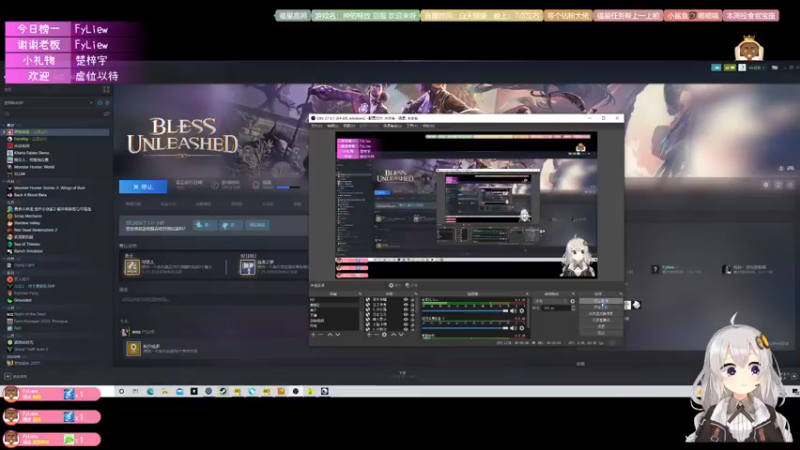This screenshot has height=450, width=800.
Task: Lock the second source with its padlock icon
Action: tap(412, 305)
